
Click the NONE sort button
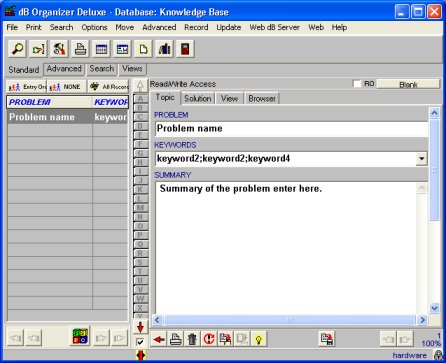tap(66, 87)
